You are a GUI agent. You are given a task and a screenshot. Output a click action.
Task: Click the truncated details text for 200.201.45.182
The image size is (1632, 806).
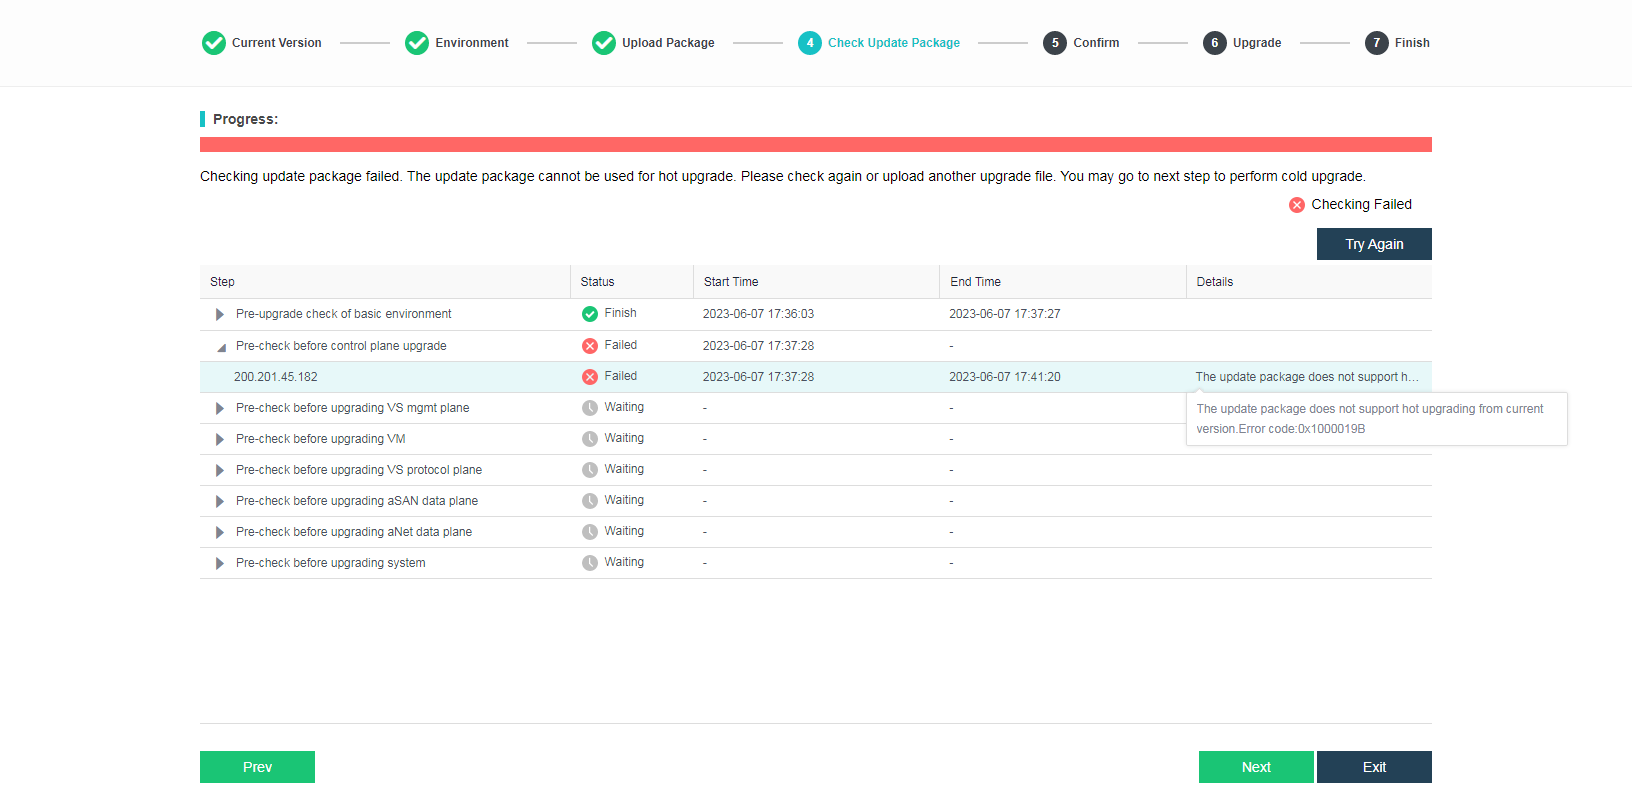(1306, 377)
